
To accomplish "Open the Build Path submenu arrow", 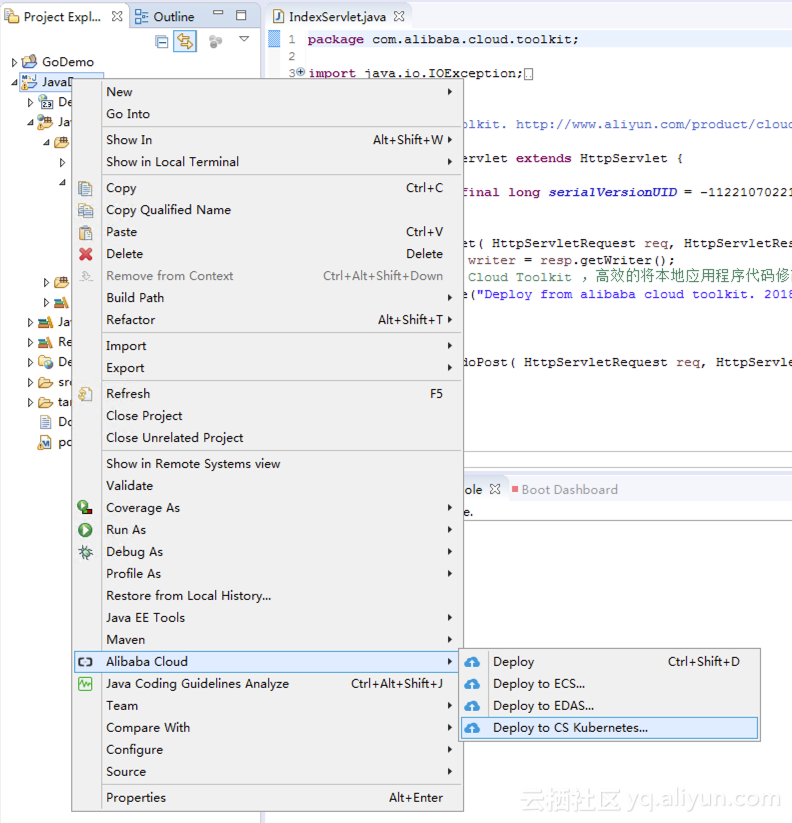I will (x=450, y=298).
